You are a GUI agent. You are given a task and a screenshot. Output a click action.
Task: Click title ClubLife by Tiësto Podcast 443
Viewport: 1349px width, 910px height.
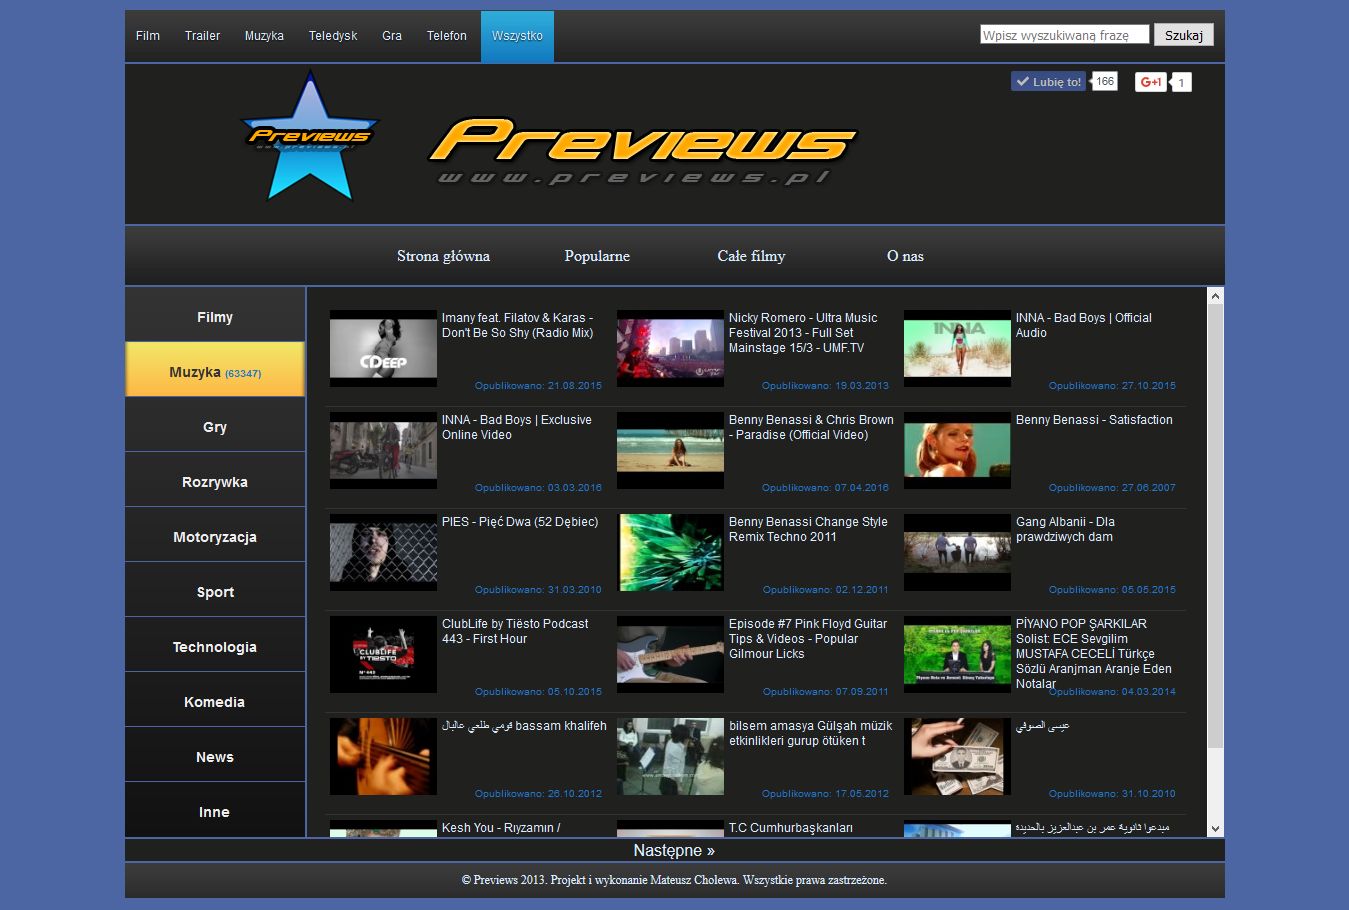click(x=515, y=631)
